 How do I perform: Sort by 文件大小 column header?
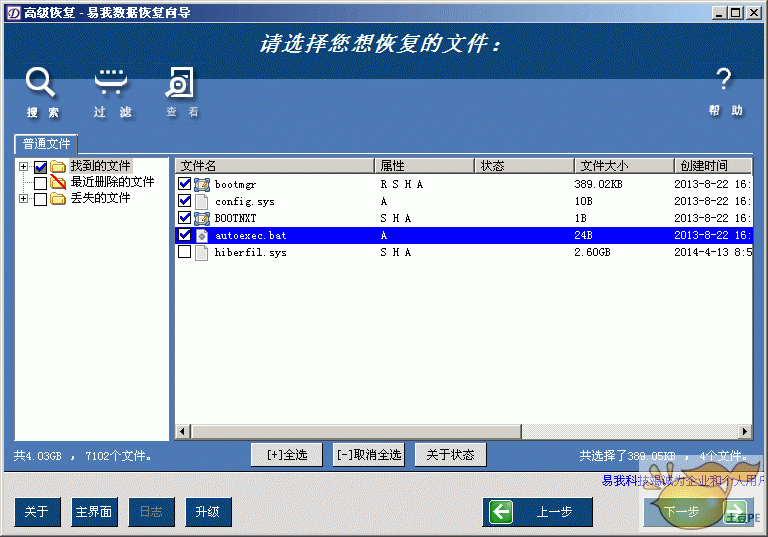[624, 166]
